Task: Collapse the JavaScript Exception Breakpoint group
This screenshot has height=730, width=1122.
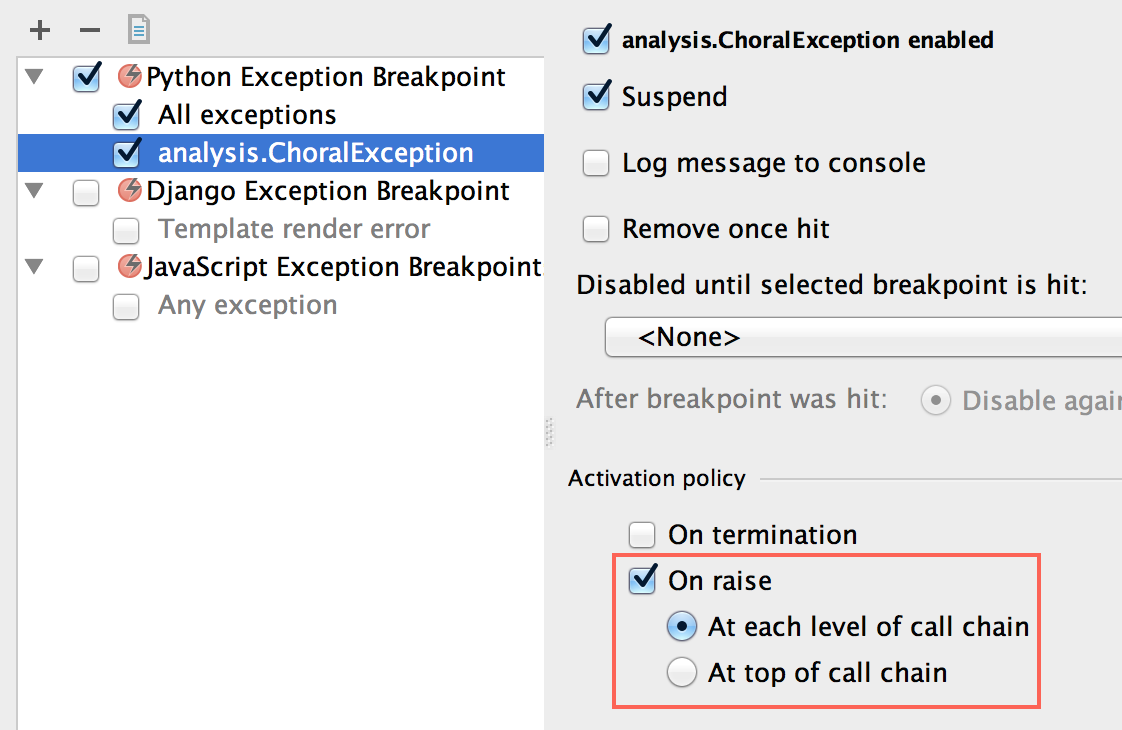Action: (x=36, y=267)
